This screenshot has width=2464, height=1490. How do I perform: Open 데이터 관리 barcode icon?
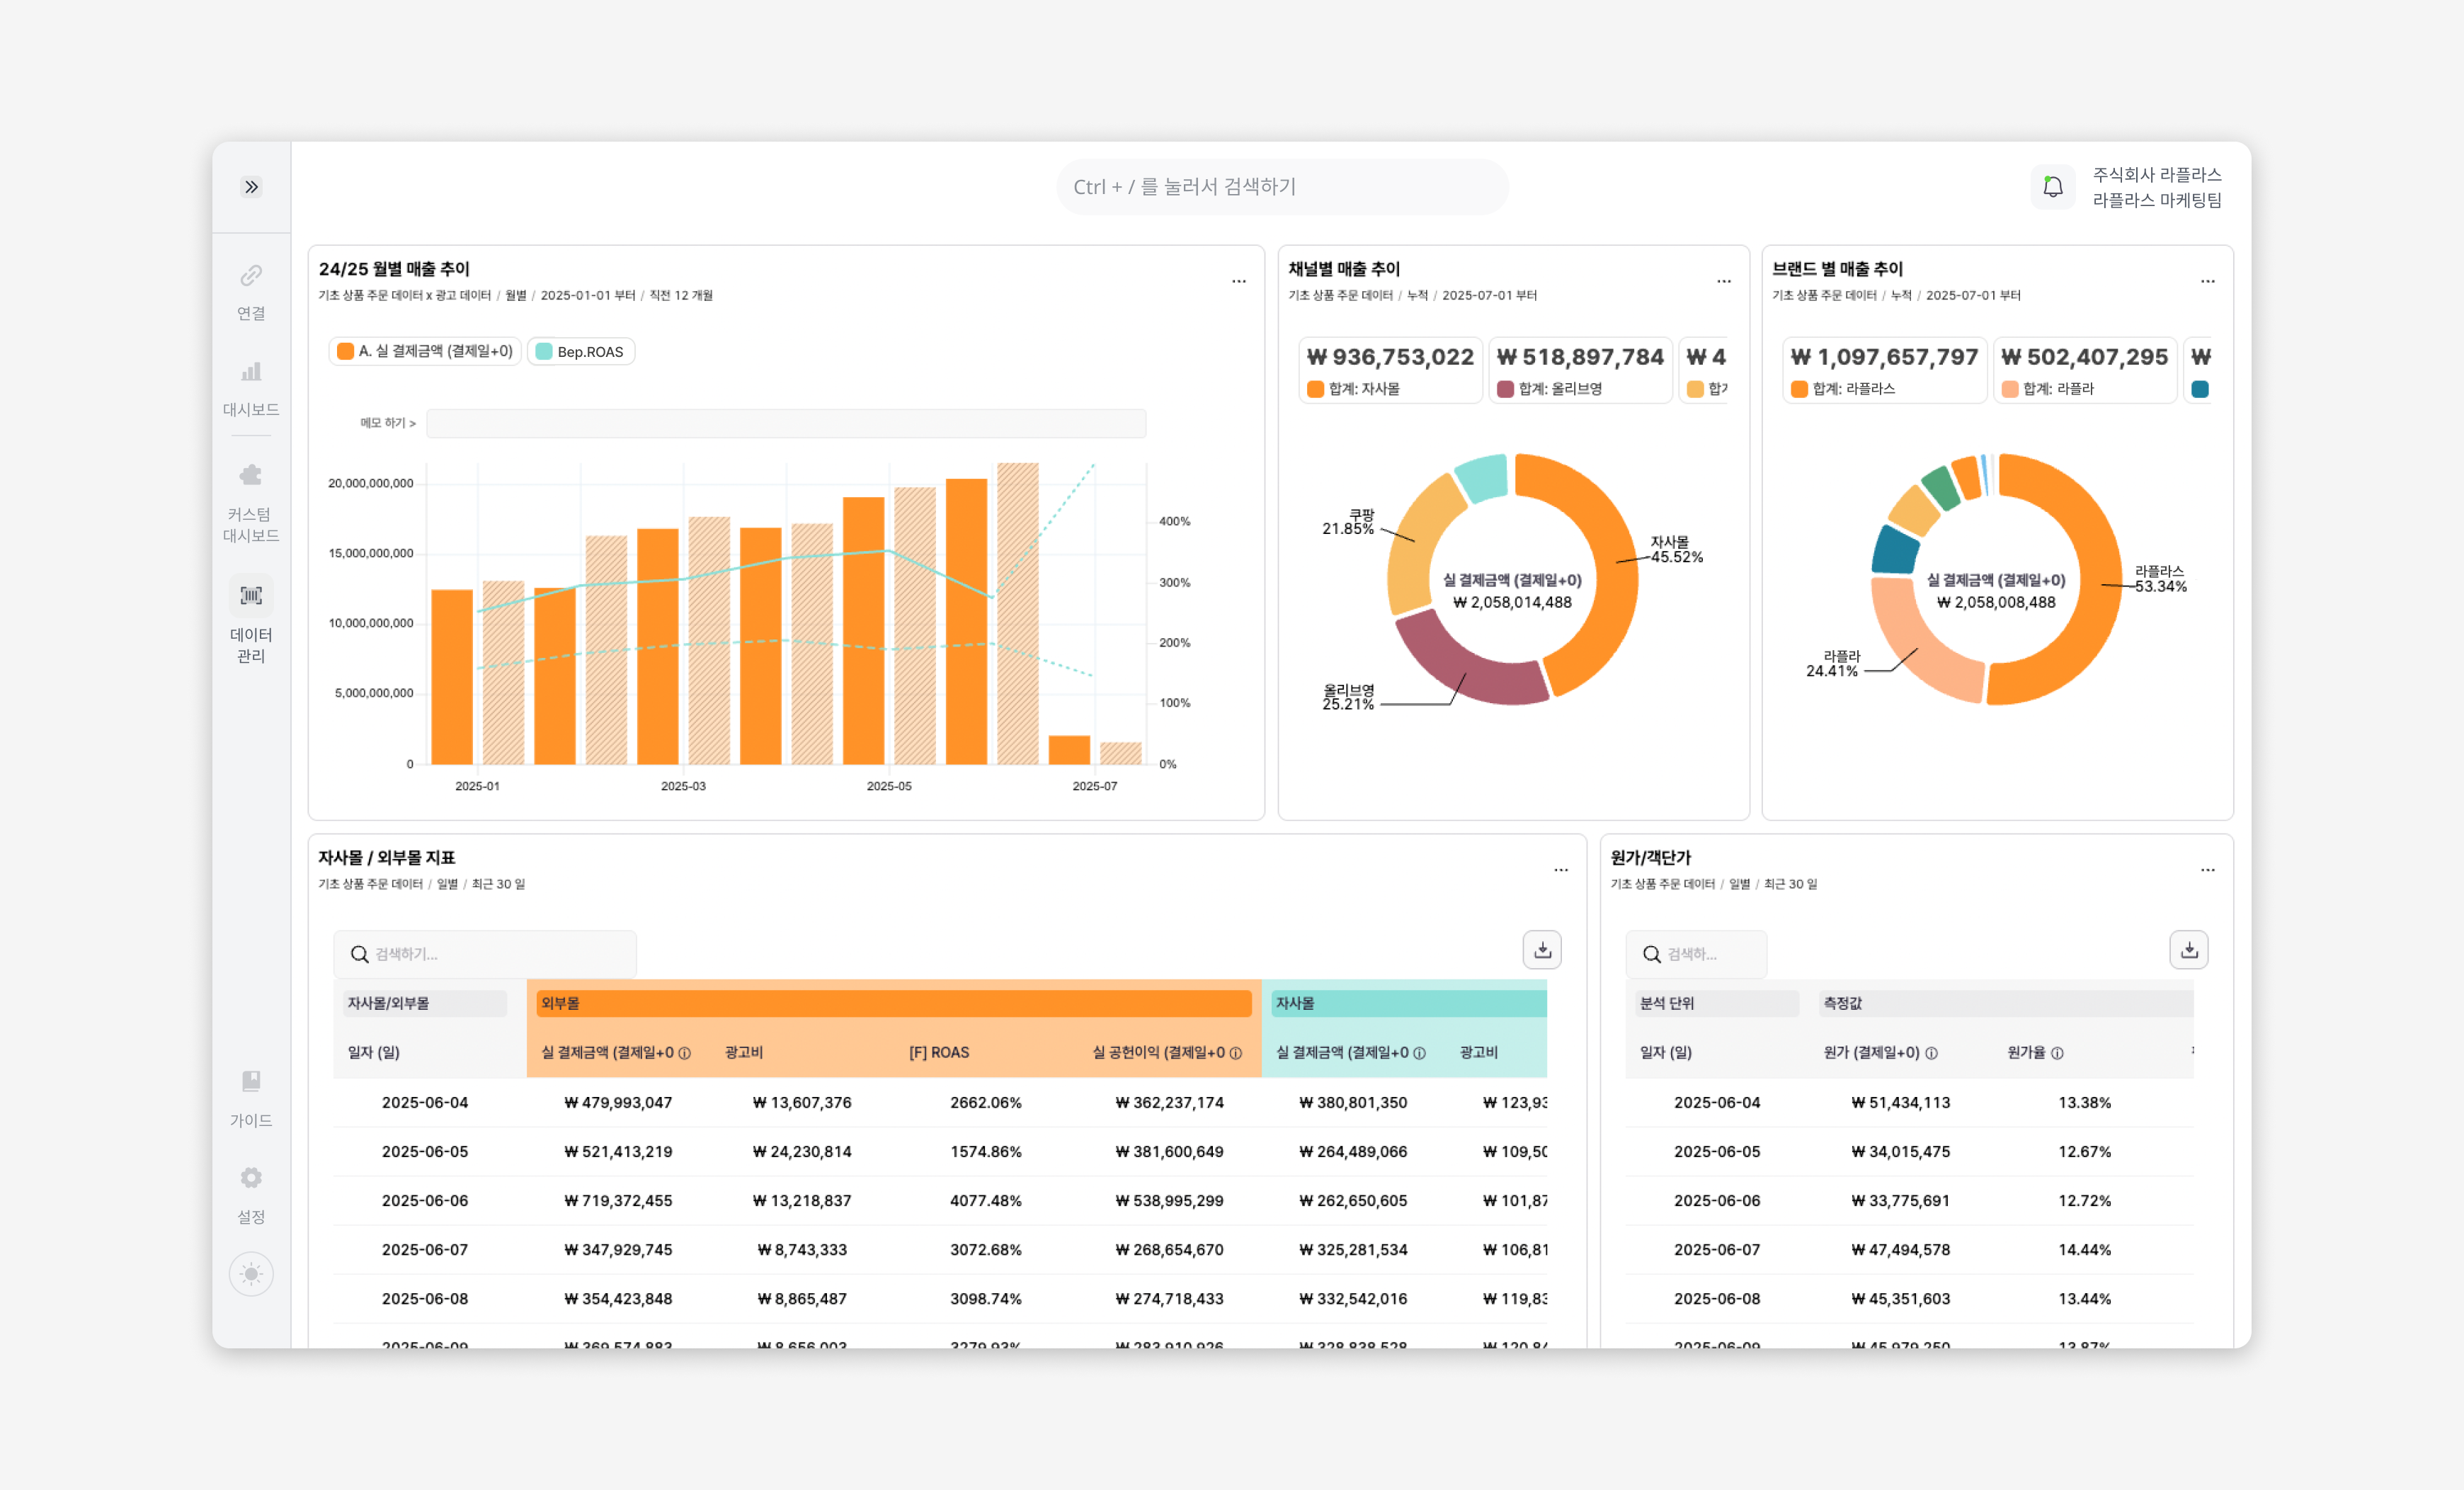point(251,596)
